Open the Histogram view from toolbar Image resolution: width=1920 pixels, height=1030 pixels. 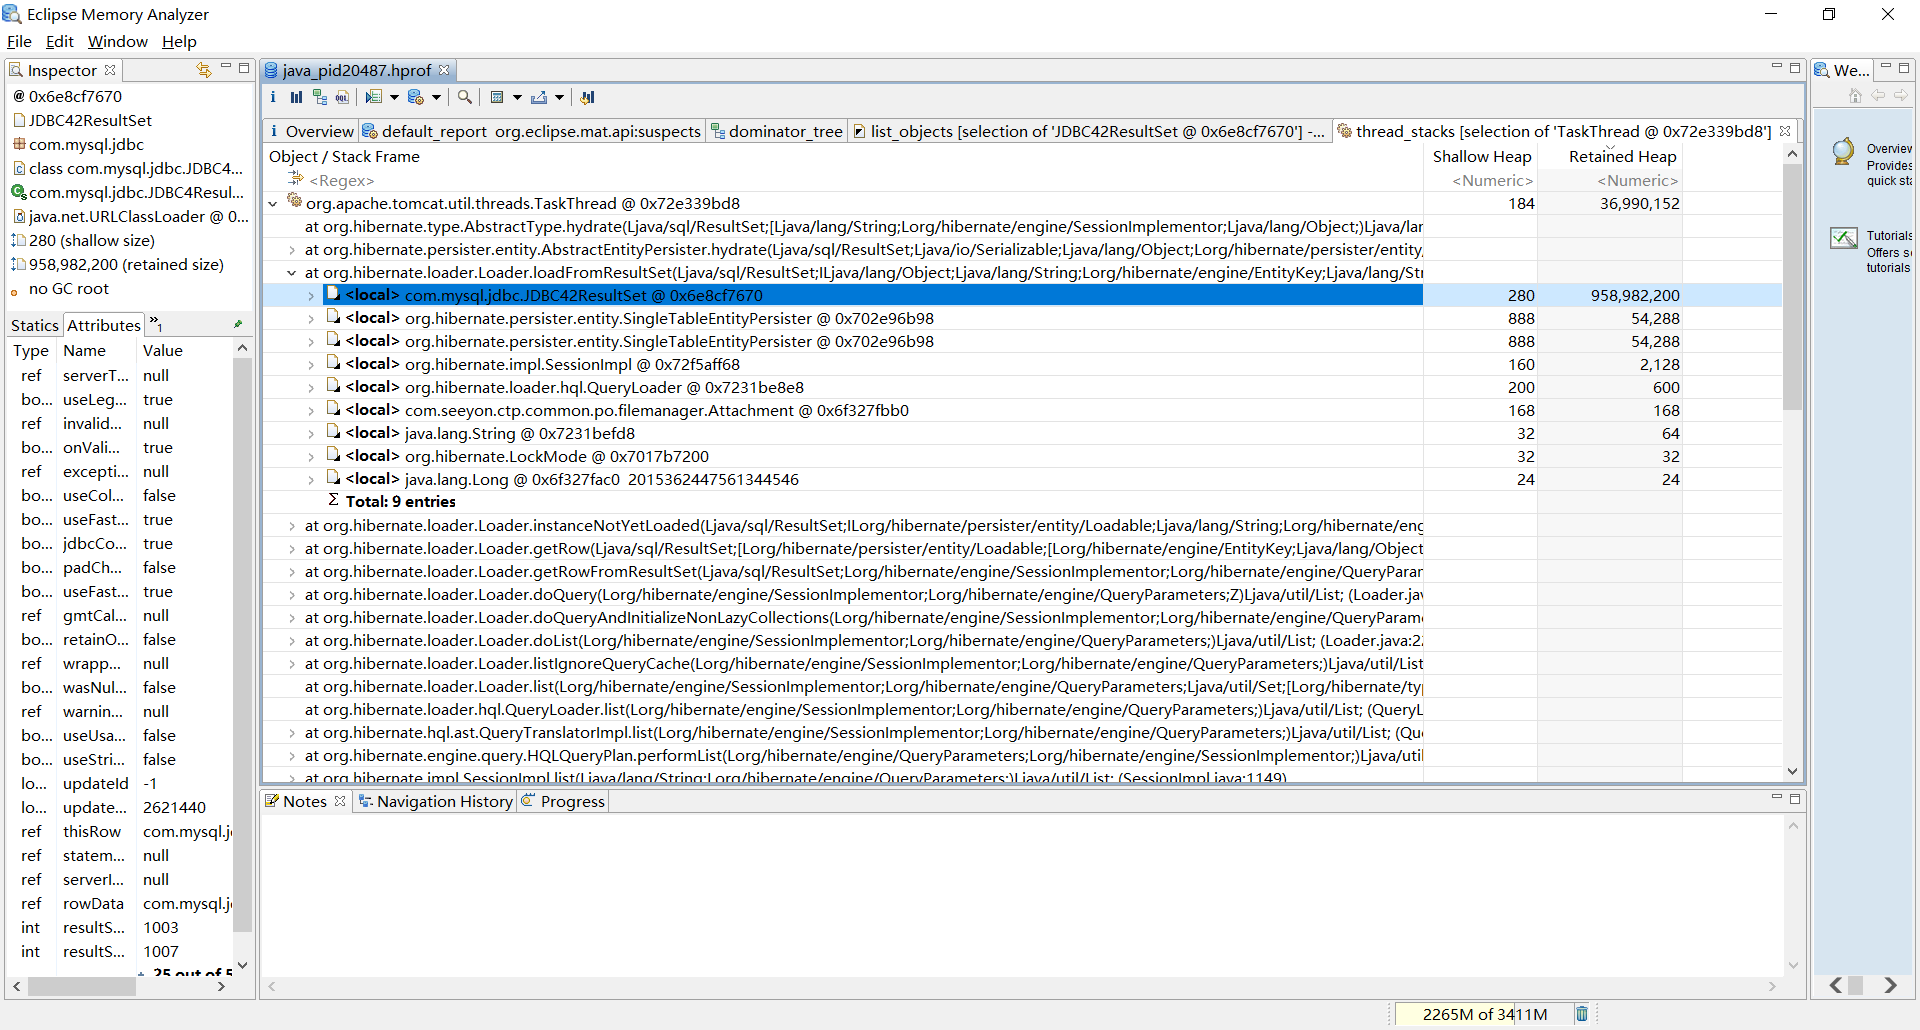click(296, 97)
